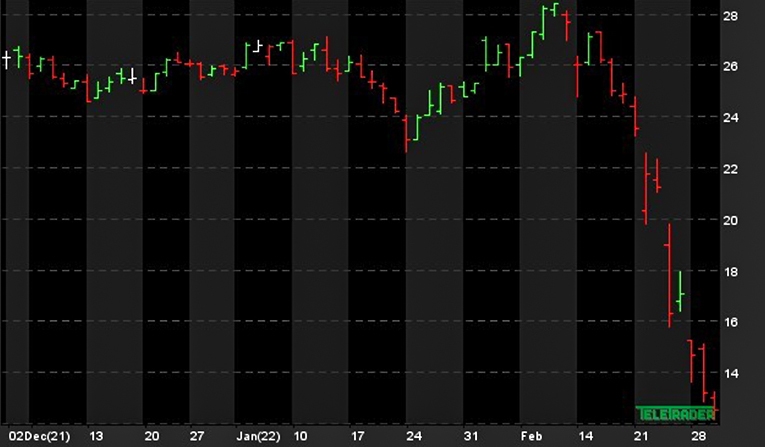Select the date label 20 before 27
The width and height of the screenshot is (765, 447).
pyautogui.click(x=152, y=436)
